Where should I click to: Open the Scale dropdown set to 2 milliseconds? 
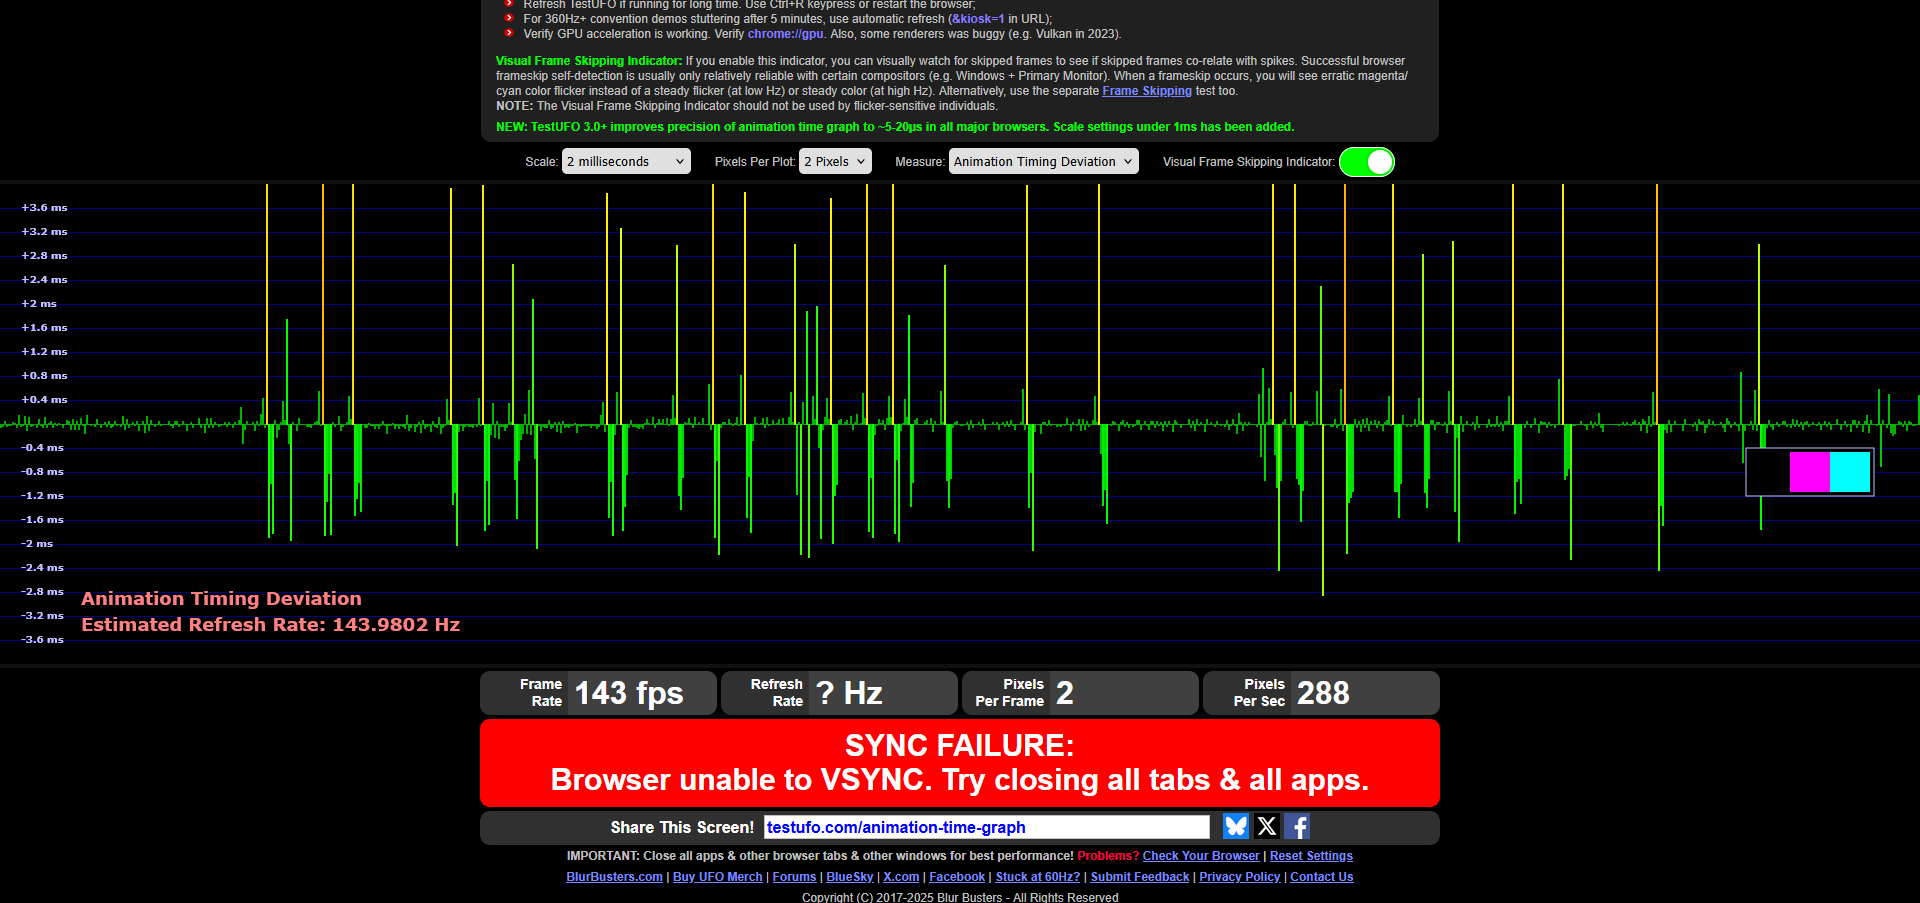[x=626, y=161]
